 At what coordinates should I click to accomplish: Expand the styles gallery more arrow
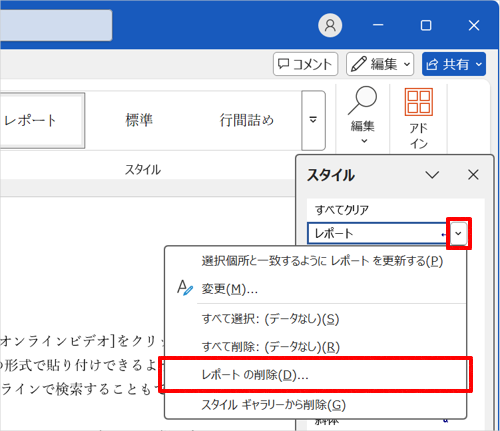313,120
